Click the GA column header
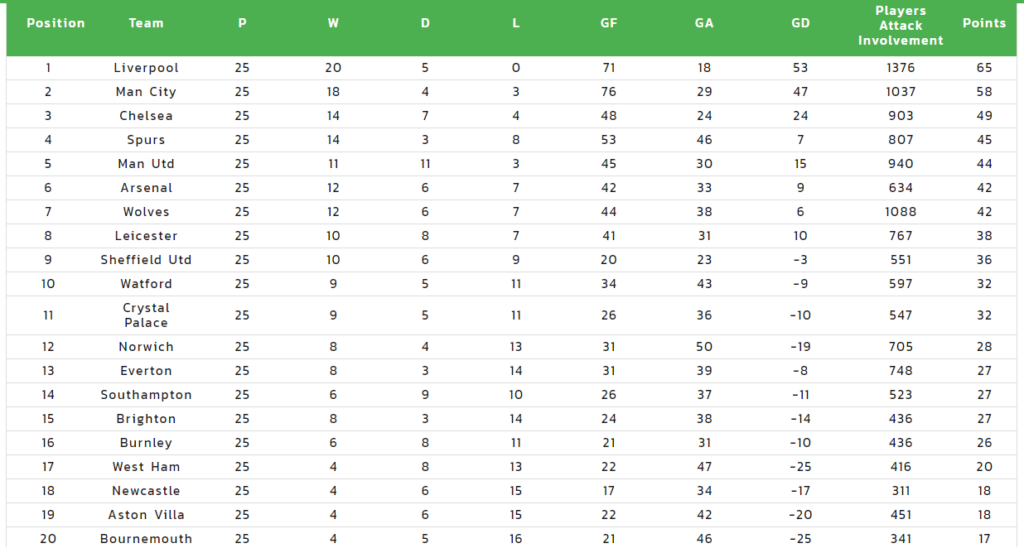 (704, 24)
